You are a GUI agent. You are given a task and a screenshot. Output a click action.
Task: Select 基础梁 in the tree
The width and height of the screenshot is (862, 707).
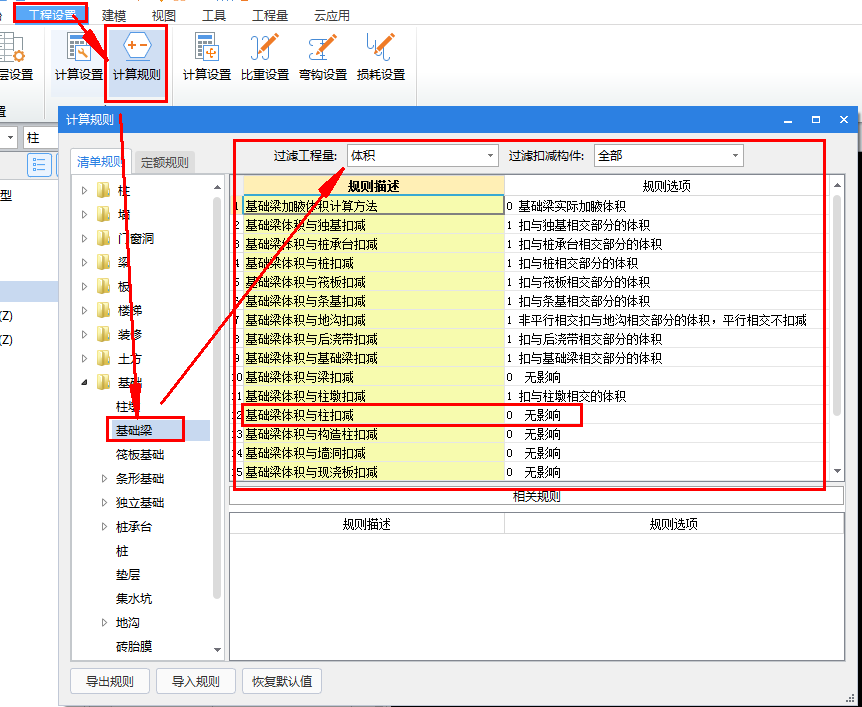[x=134, y=430]
